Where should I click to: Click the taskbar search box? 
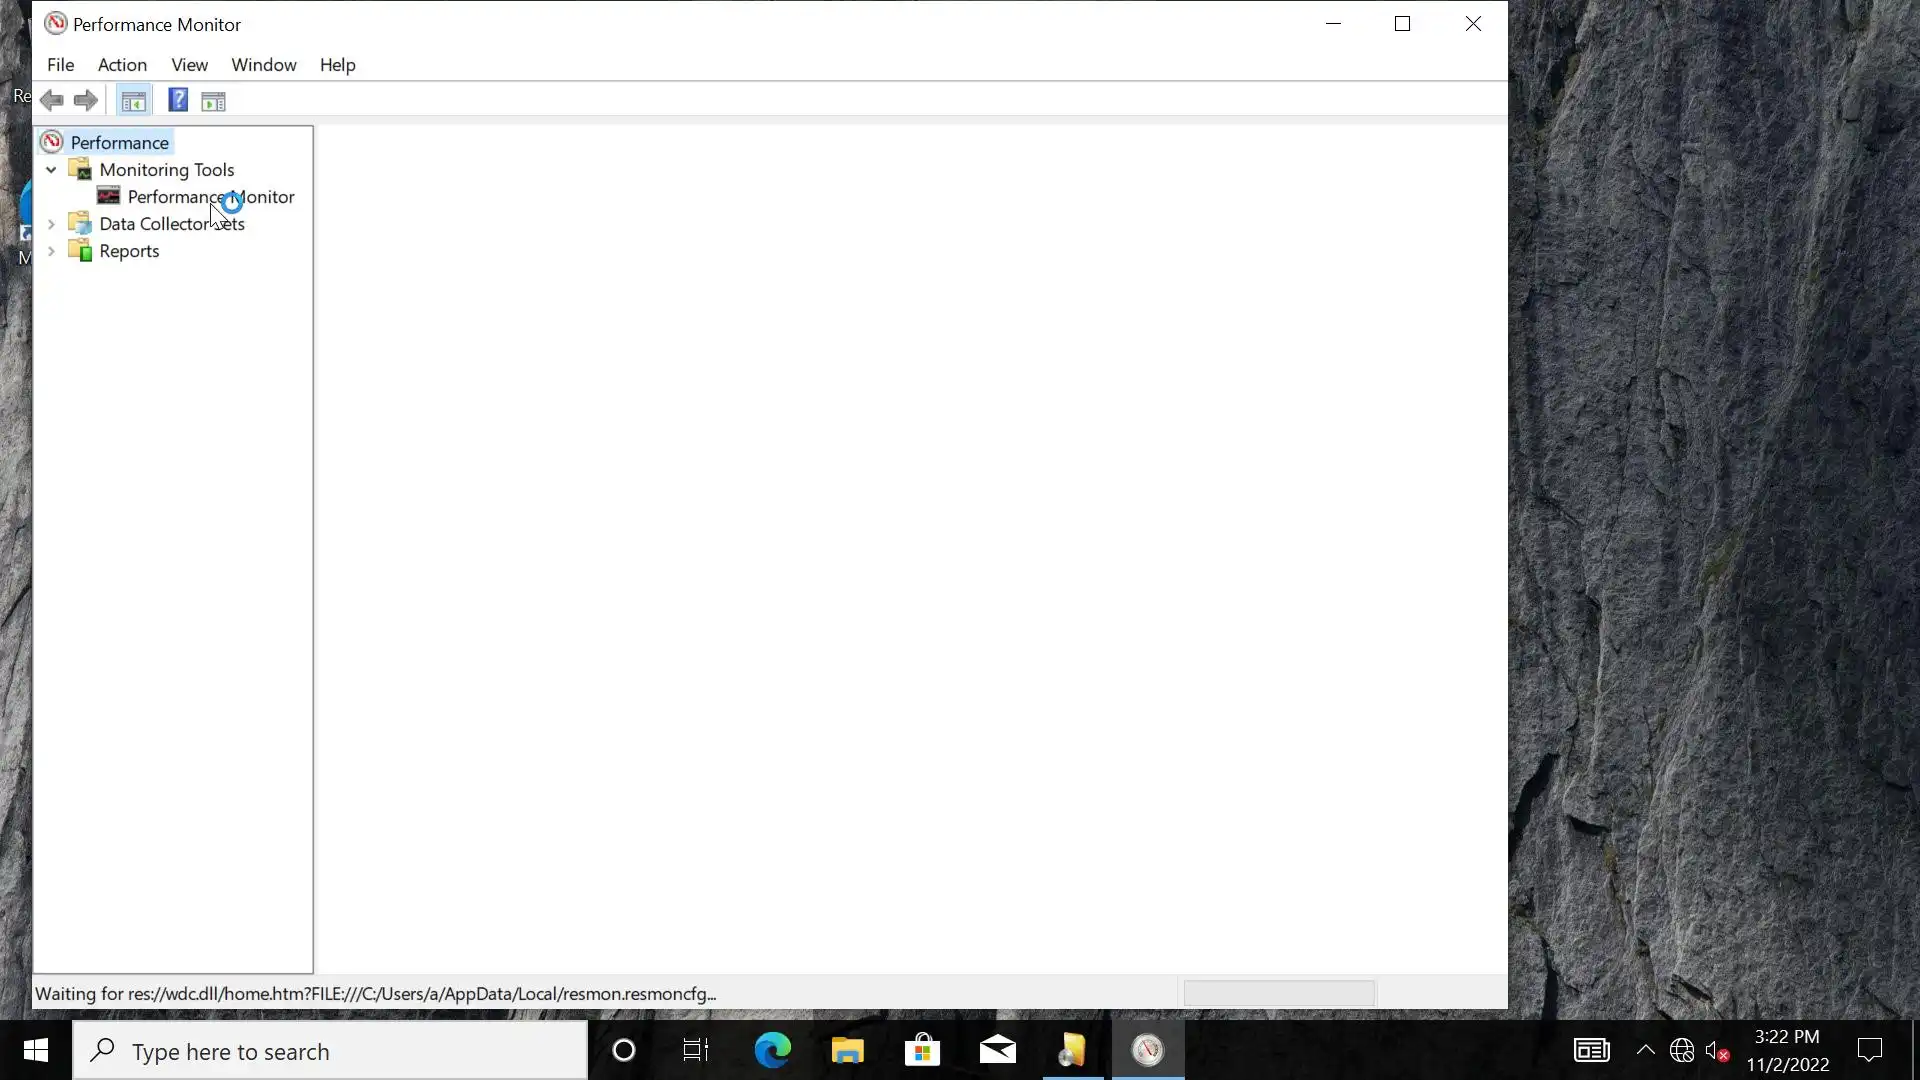[x=330, y=1051]
